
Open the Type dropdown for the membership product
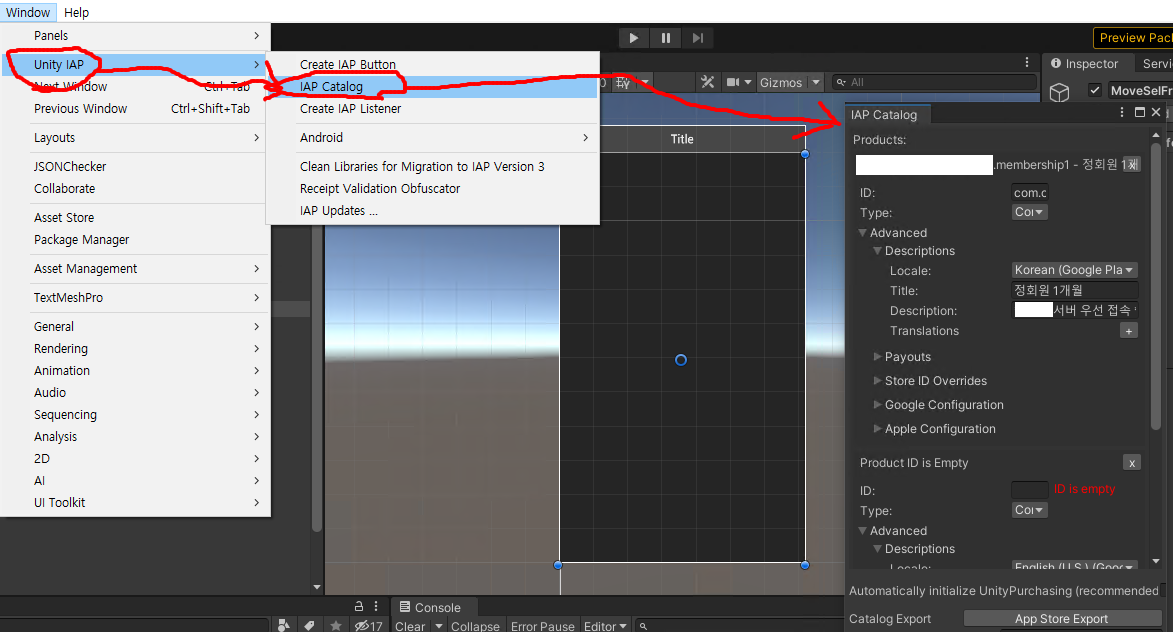coord(1029,212)
